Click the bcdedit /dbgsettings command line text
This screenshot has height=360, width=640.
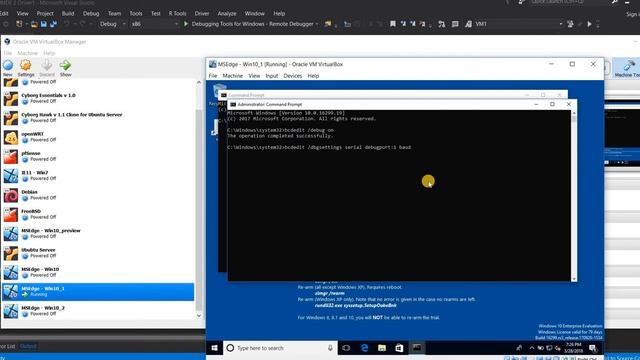[x=319, y=147]
